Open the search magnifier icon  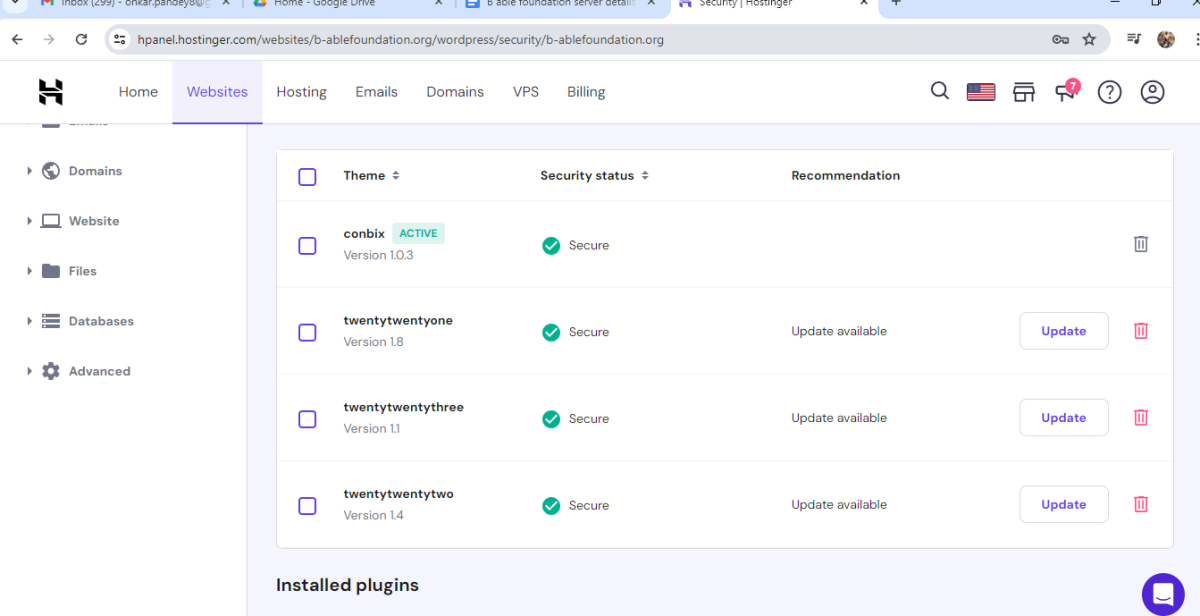(939, 91)
